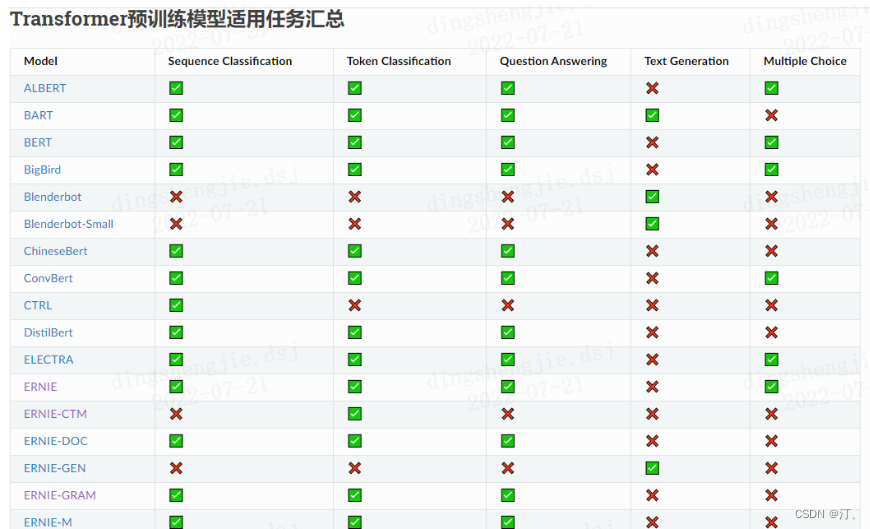870x529 pixels.
Task: Click ERNIE's Multiple Choice check mark
Action: point(771,387)
